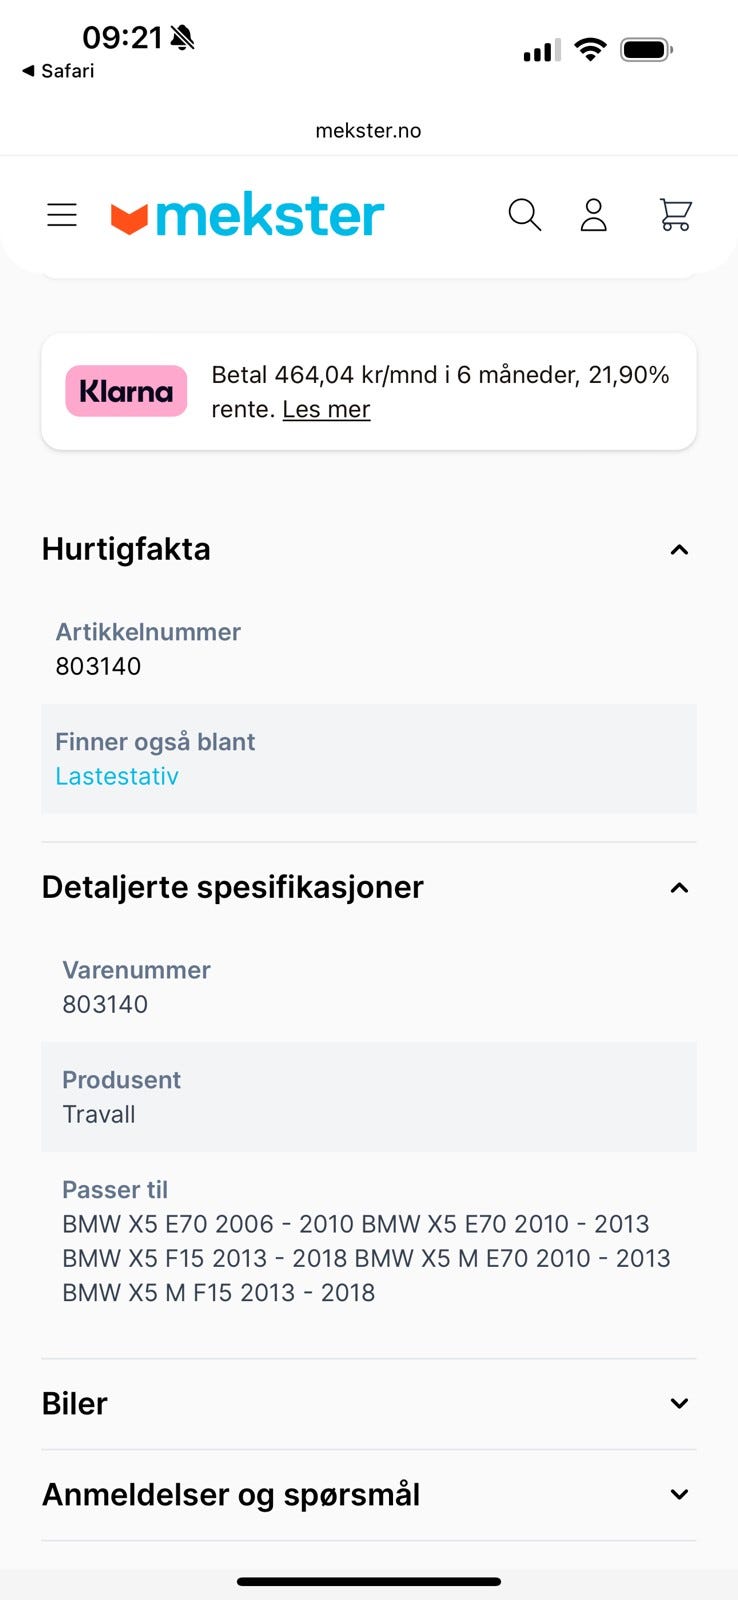Tap the Detaljerte spesifikasjoner heading

coord(233,887)
